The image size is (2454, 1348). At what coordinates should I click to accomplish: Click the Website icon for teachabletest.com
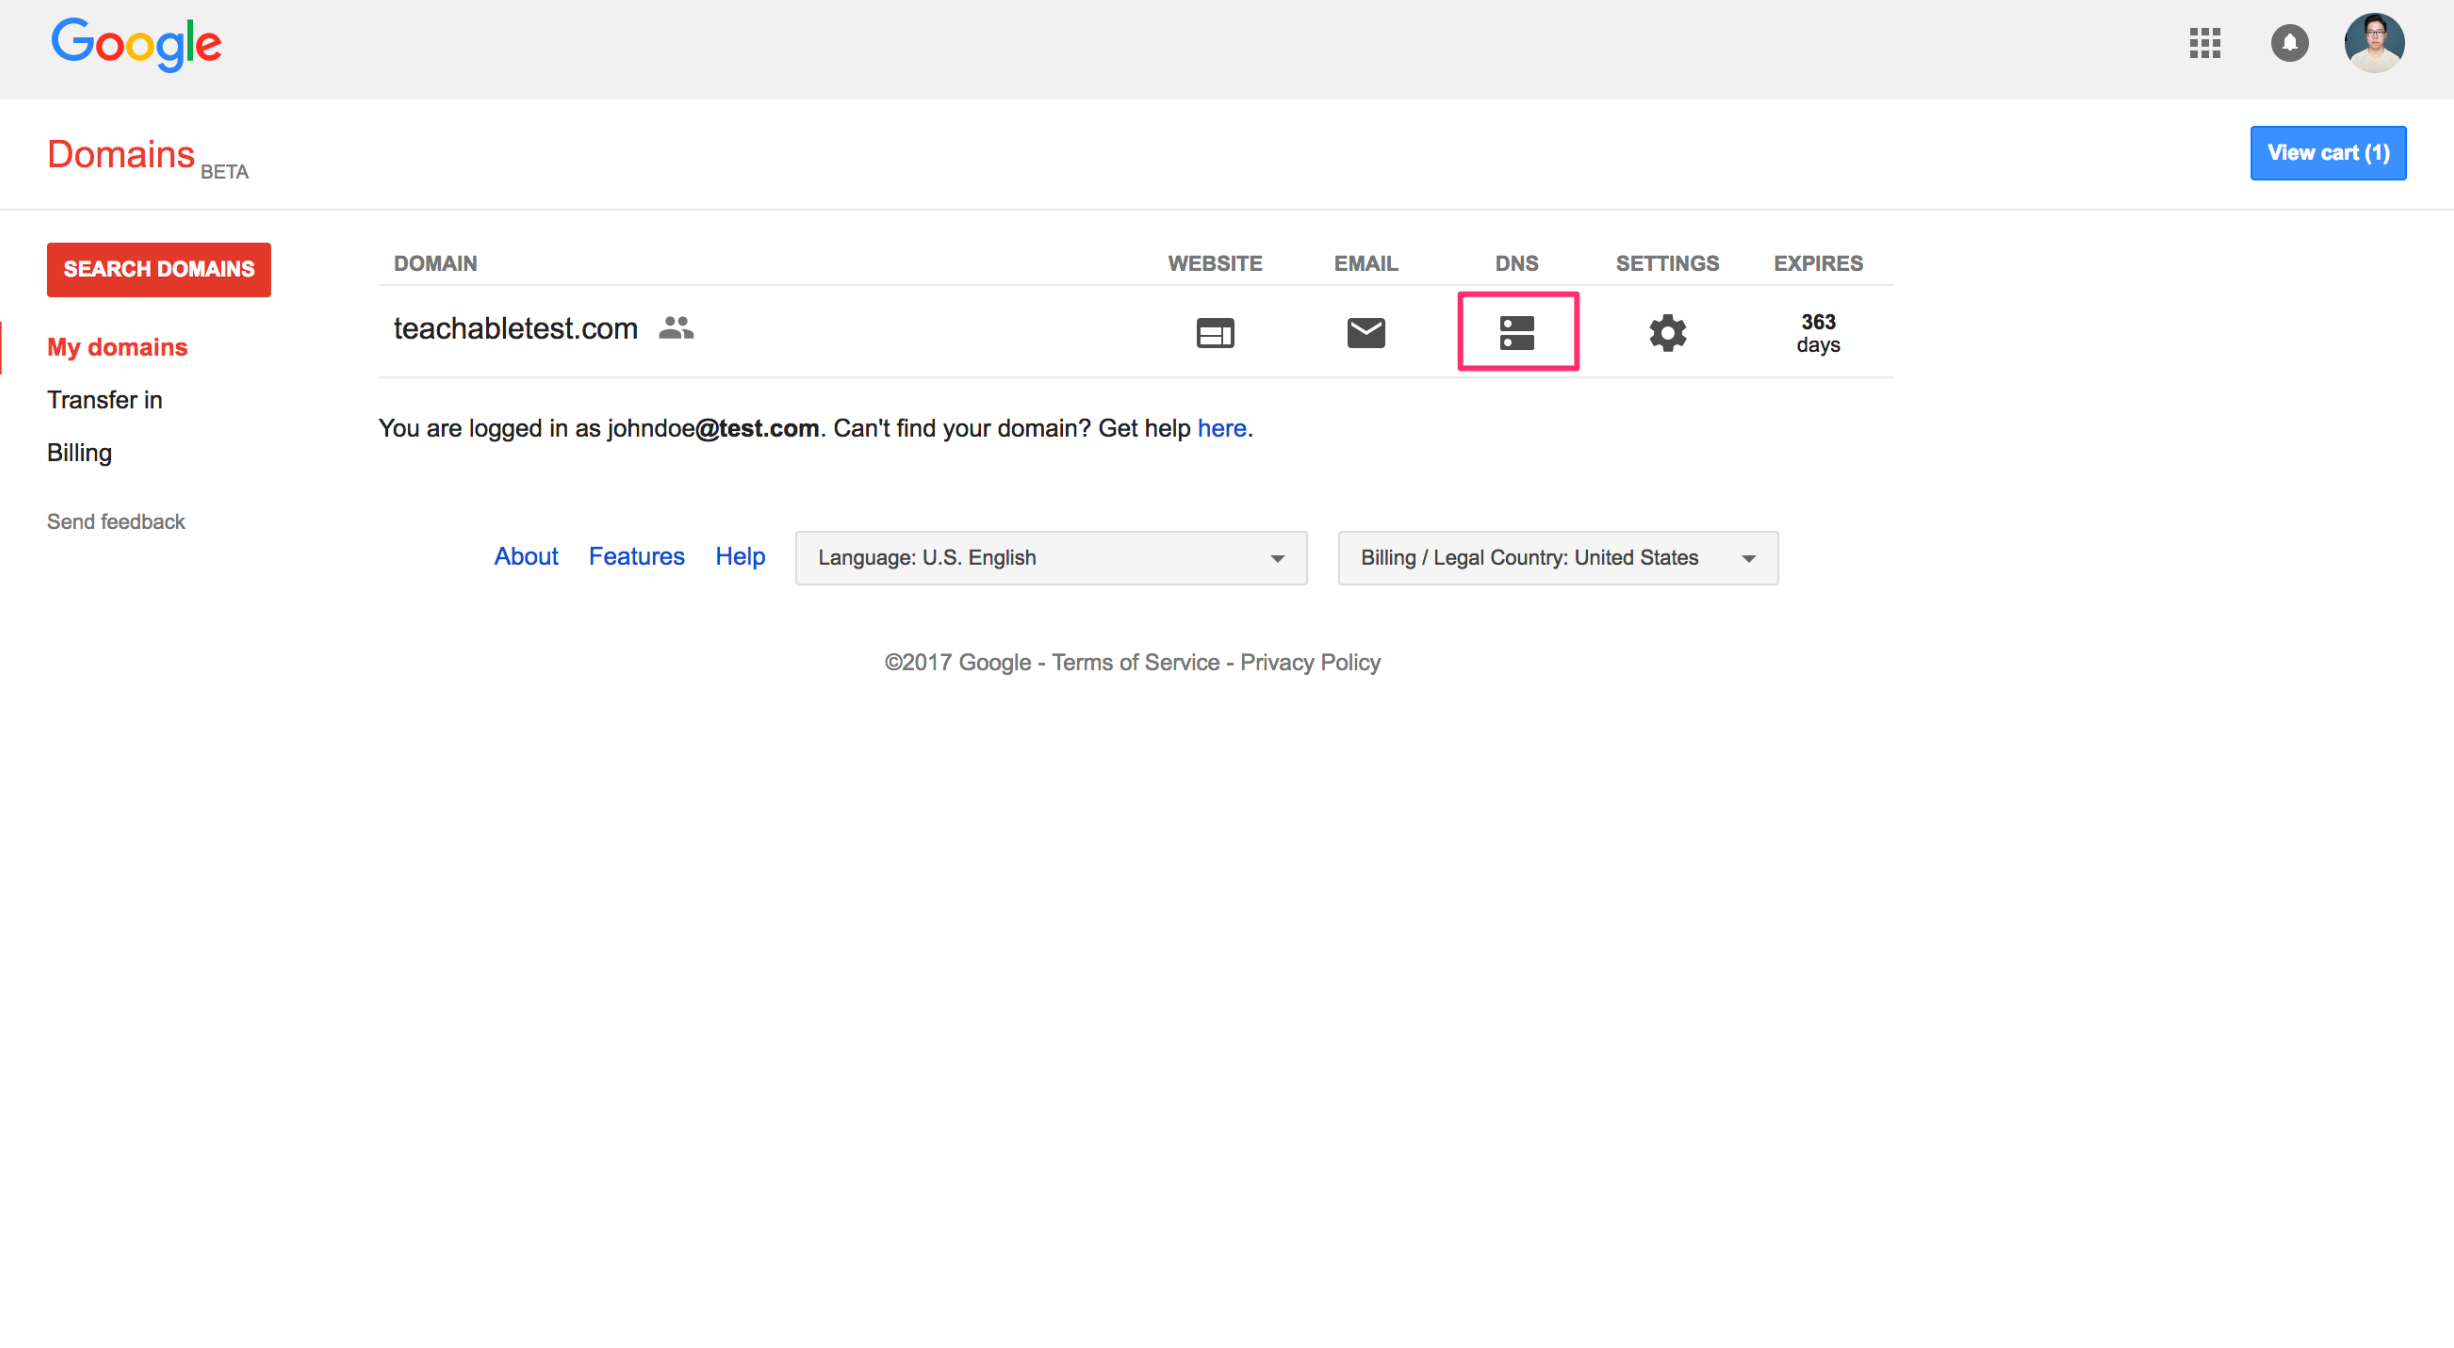pyautogui.click(x=1215, y=329)
